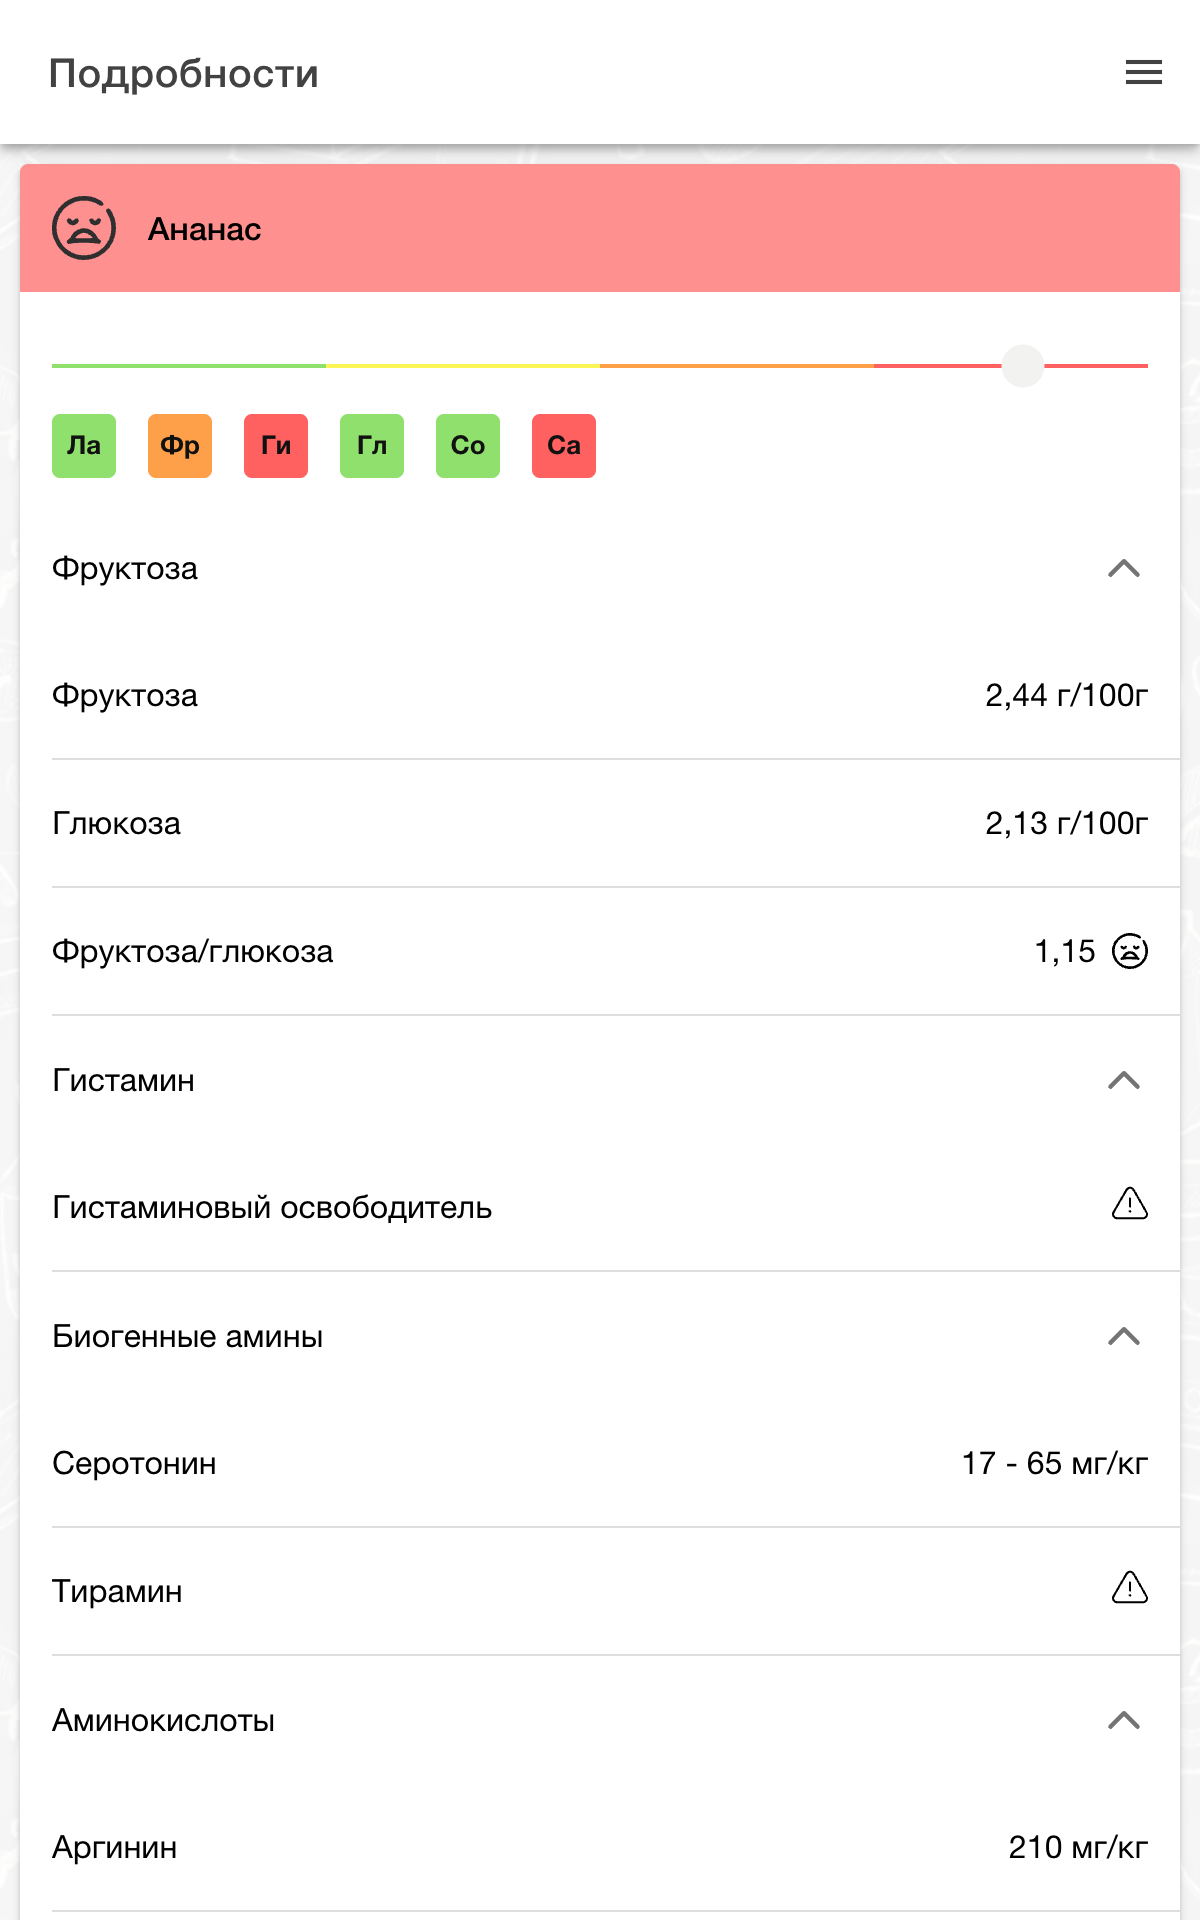Screen dimensions: 1200x1920
Task: Tap the Ананас header title
Action: tap(205, 229)
